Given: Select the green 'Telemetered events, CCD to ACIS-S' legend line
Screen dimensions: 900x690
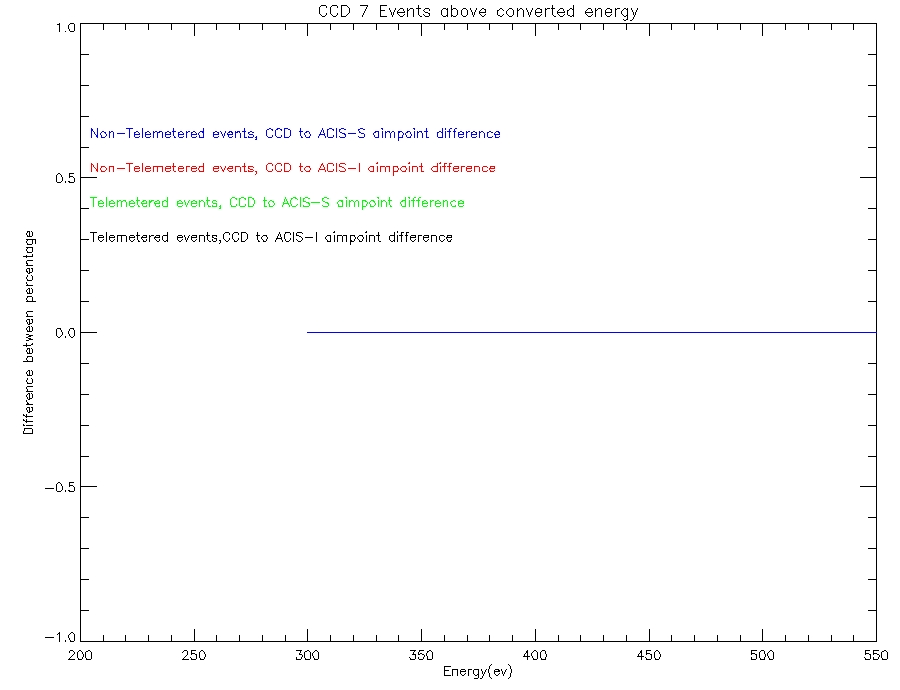Looking at the screenshot, I should tap(277, 203).
